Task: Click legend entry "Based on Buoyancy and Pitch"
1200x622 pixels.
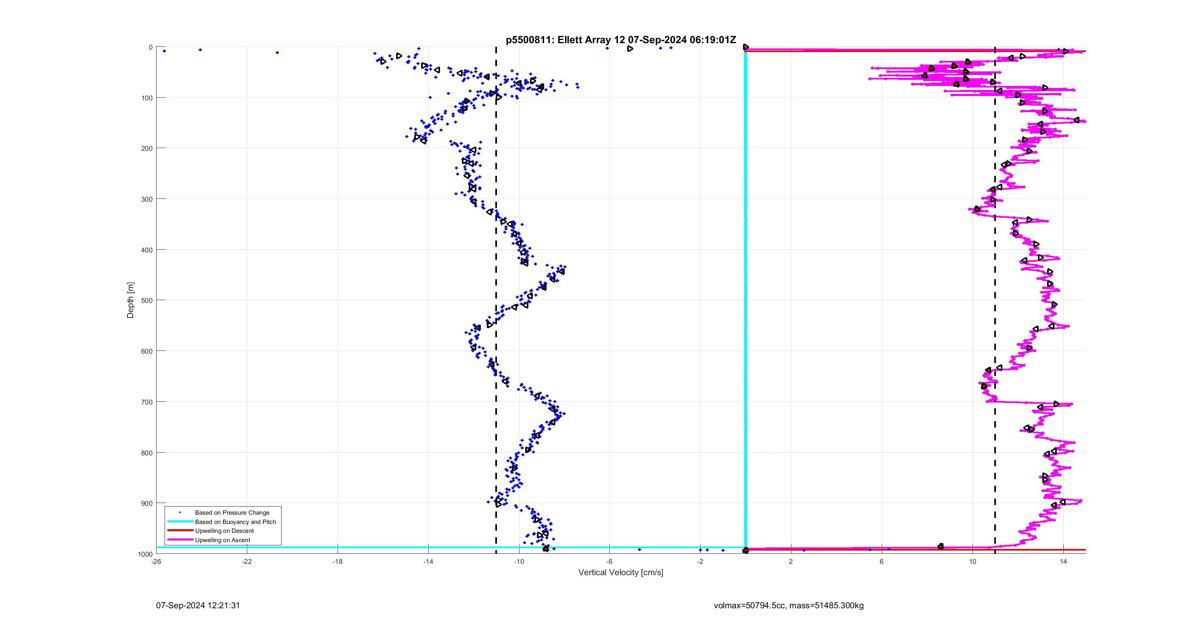Action: (234, 521)
